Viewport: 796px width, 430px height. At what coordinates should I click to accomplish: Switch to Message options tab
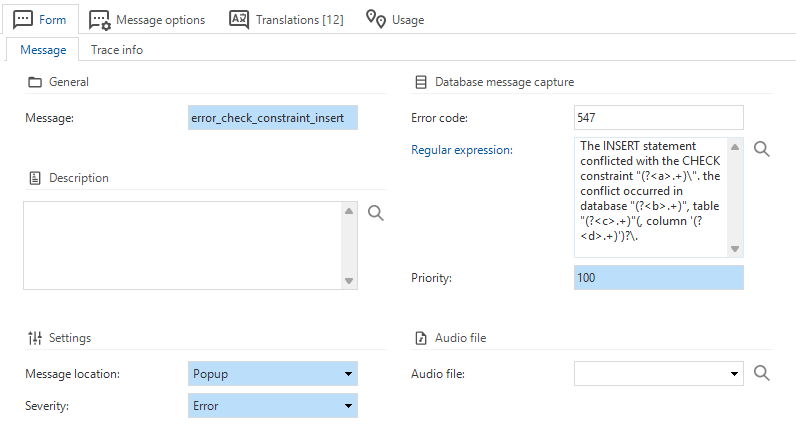point(148,19)
